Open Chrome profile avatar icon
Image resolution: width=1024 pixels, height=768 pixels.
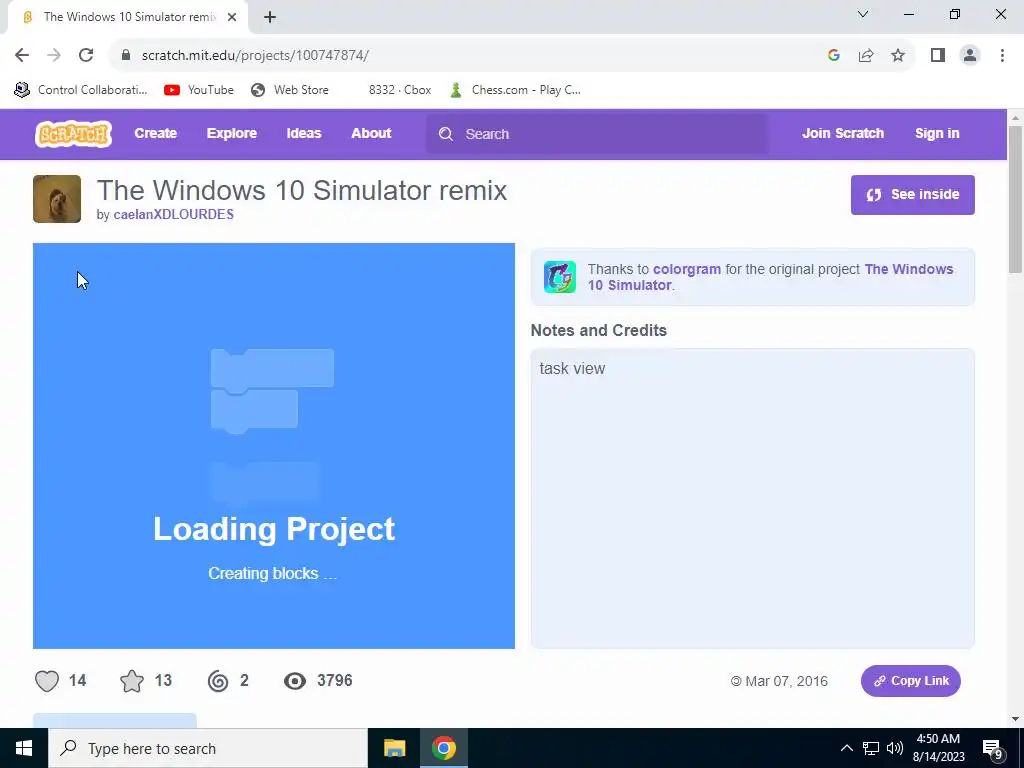pos(970,56)
